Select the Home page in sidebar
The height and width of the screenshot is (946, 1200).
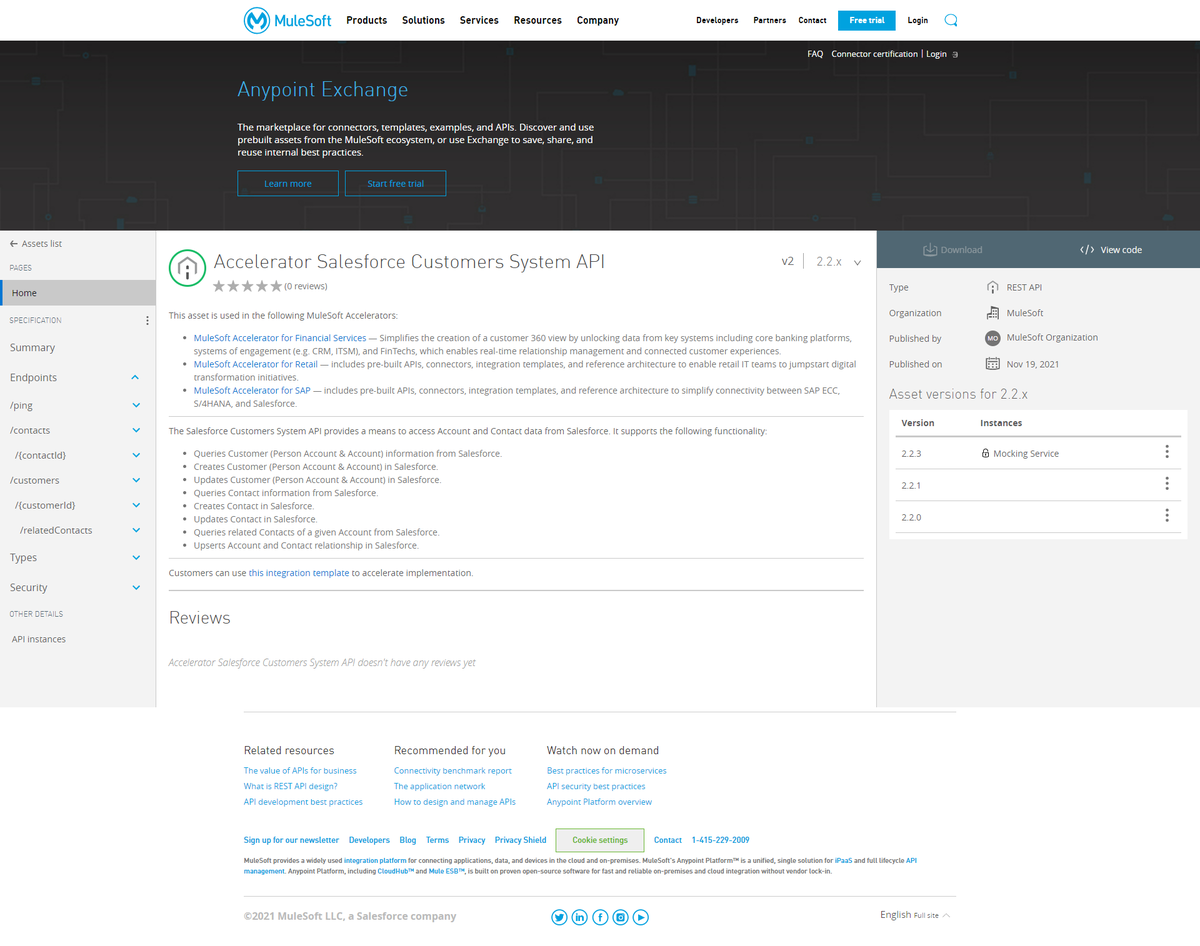78,293
